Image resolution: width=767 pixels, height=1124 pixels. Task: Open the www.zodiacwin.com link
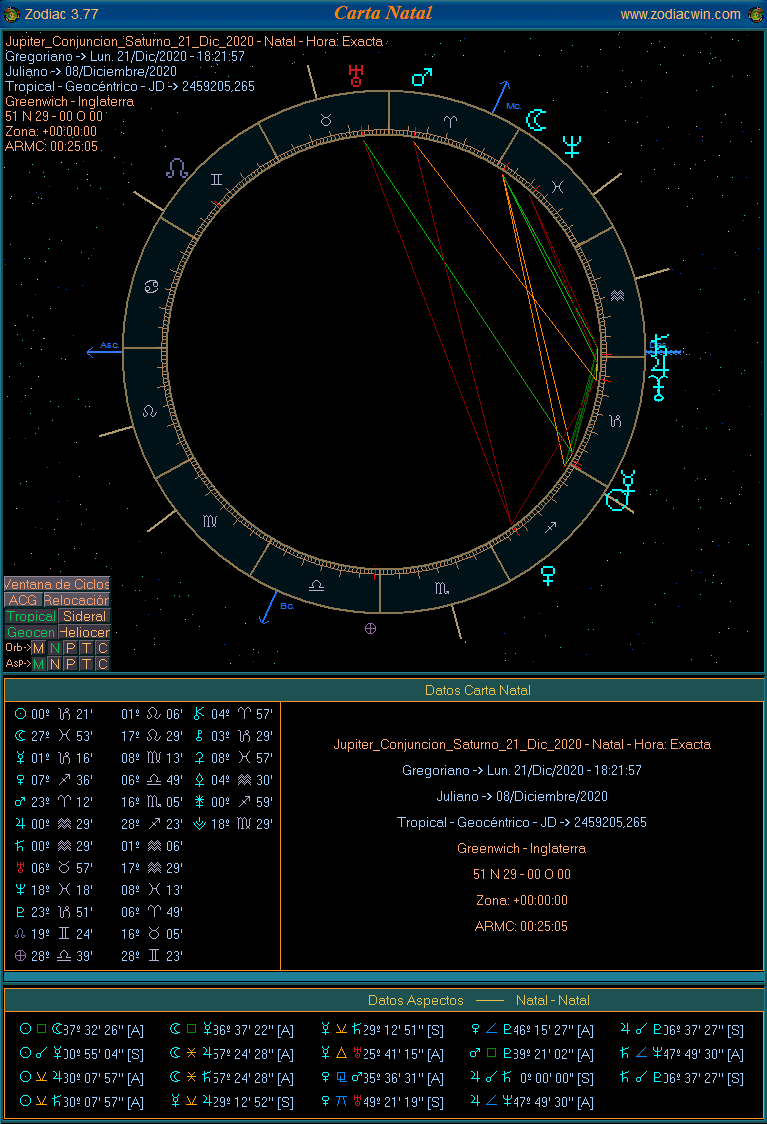(680, 14)
